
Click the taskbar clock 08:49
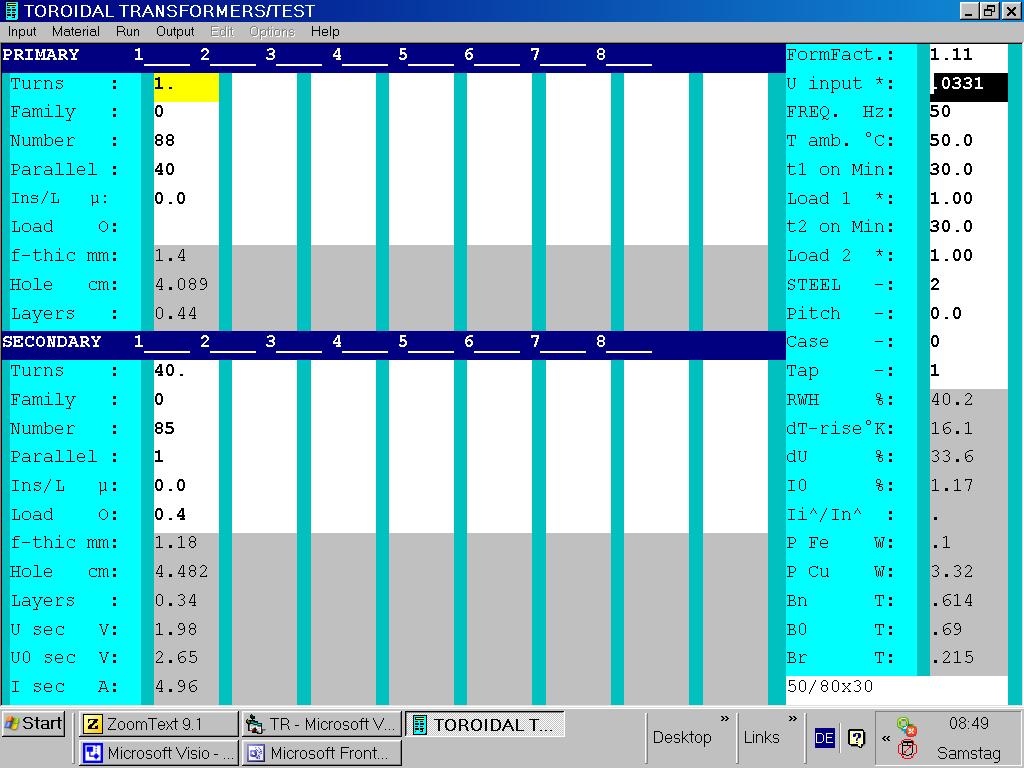coord(968,724)
